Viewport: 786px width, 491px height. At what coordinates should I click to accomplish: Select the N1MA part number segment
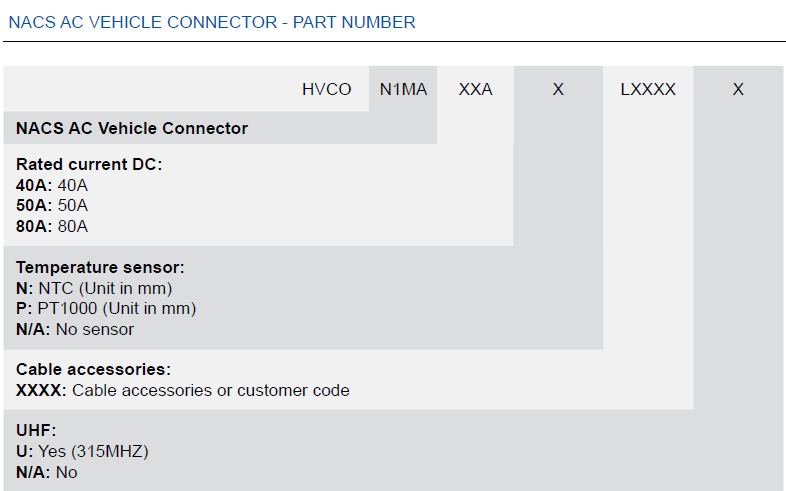(403, 89)
